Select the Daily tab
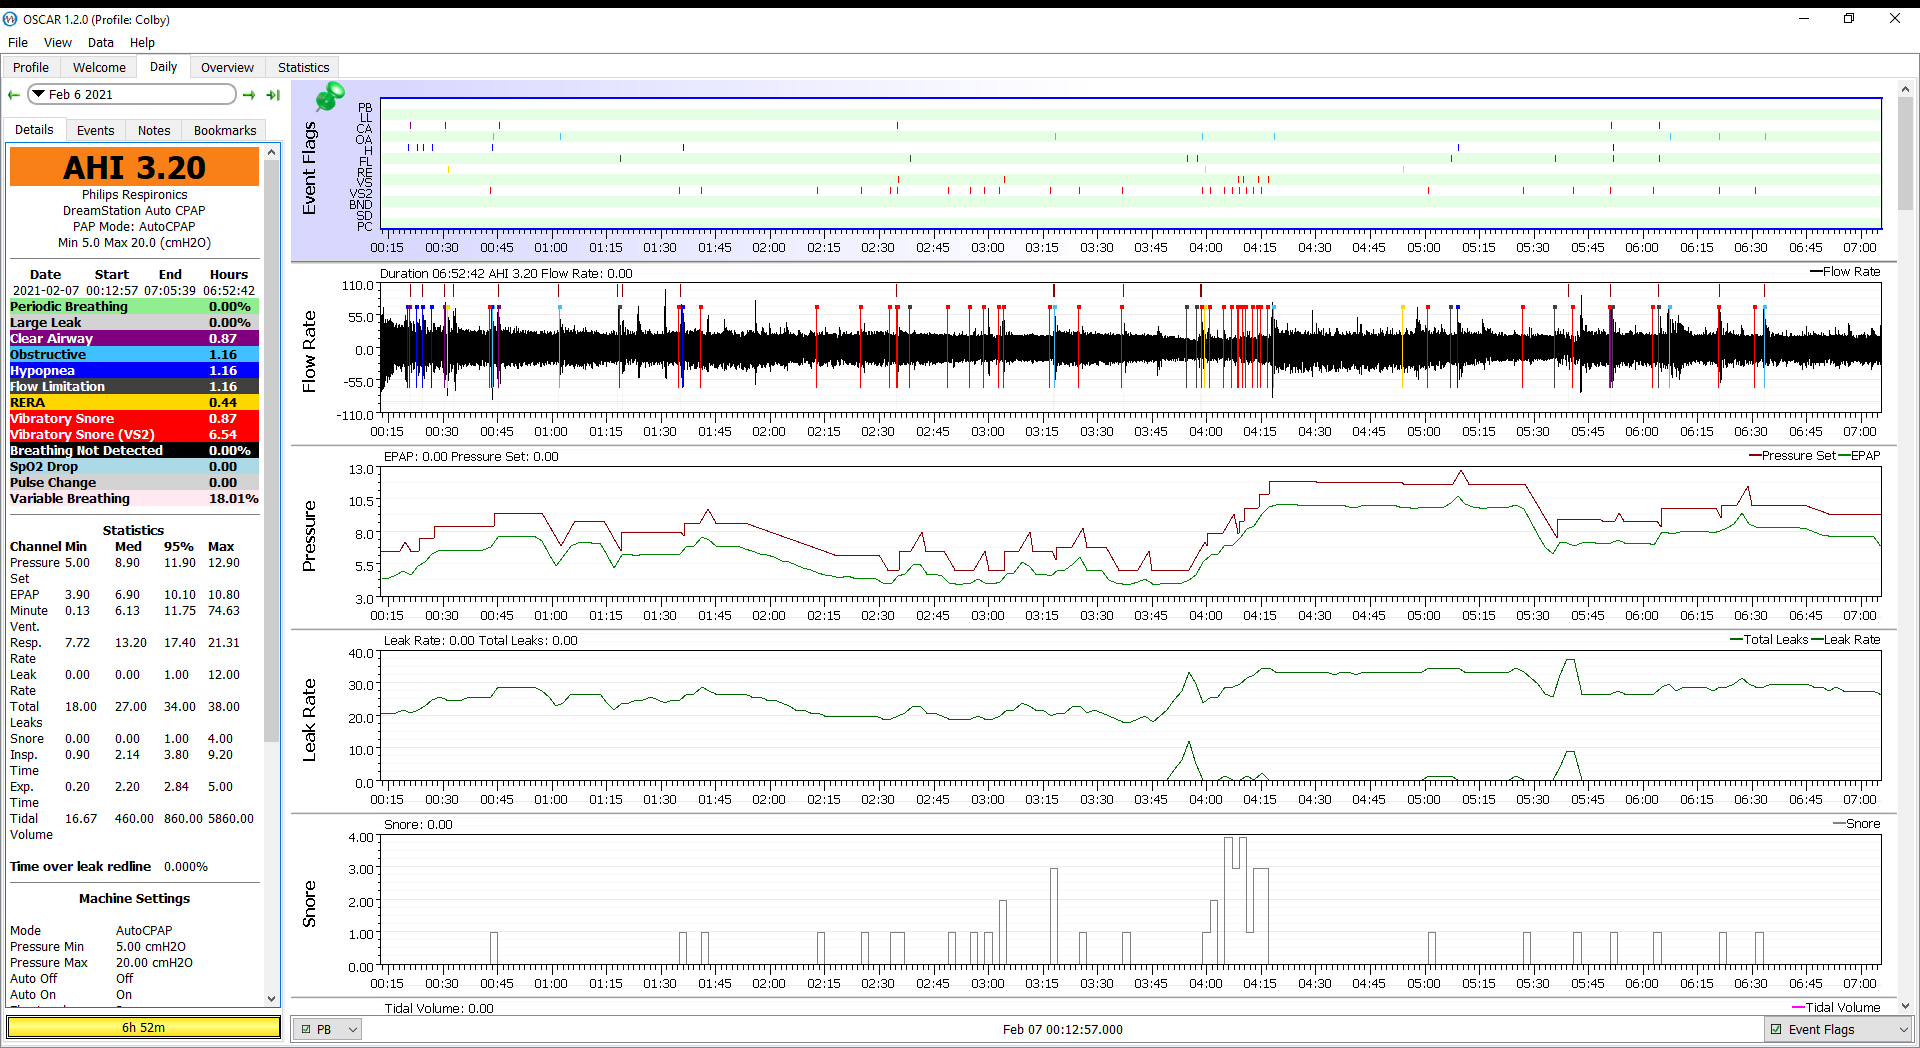The image size is (1920, 1048). pos(163,66)
